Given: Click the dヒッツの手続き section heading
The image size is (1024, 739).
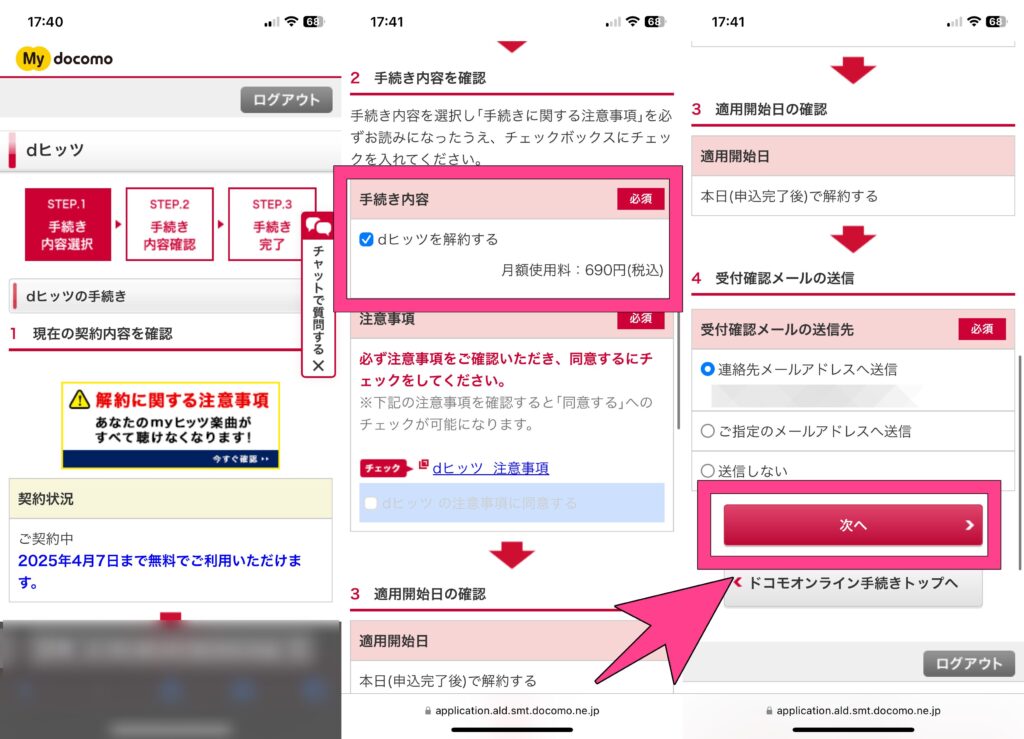Looking at the screenshot, I should 157,296.
